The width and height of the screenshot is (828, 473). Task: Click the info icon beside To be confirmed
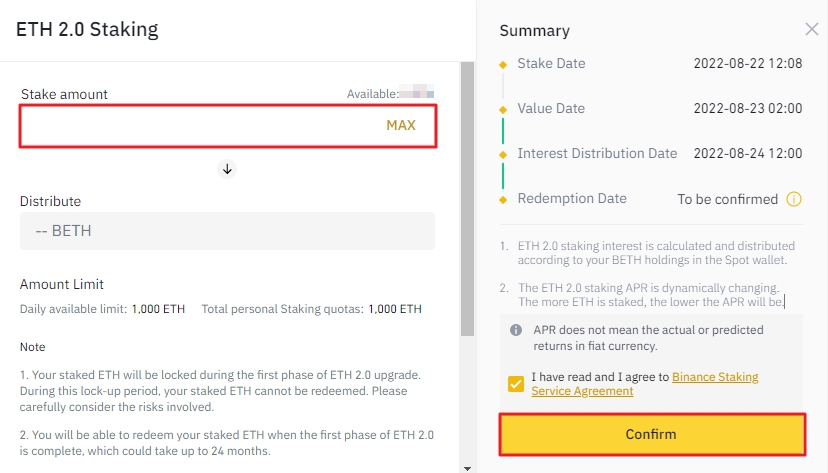tap(794, 199)
